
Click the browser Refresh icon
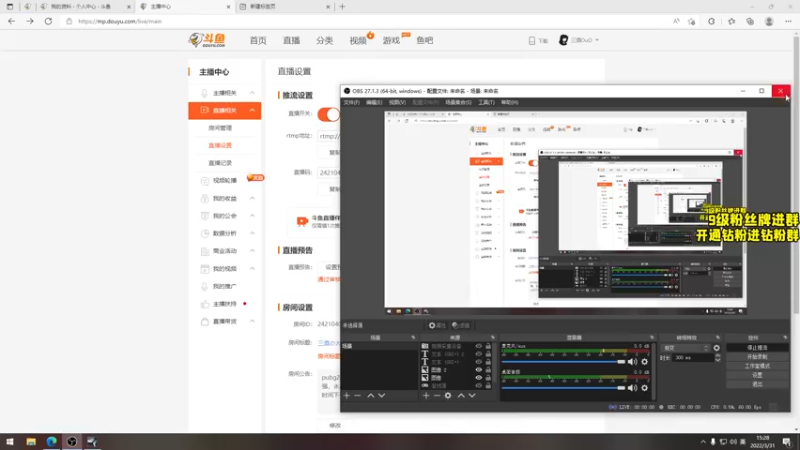click(48, 21)
